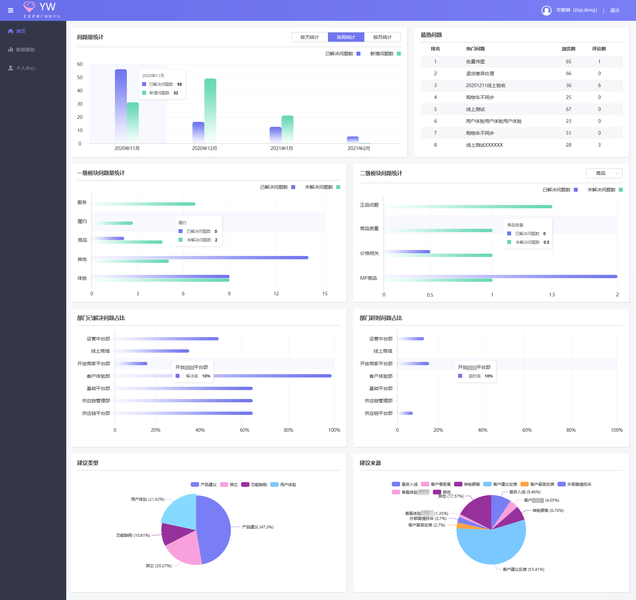Toggle 其它 legend in 建议类型 pie
The width and height of the screenshot is (636, 600).
[x=229, y=485]
